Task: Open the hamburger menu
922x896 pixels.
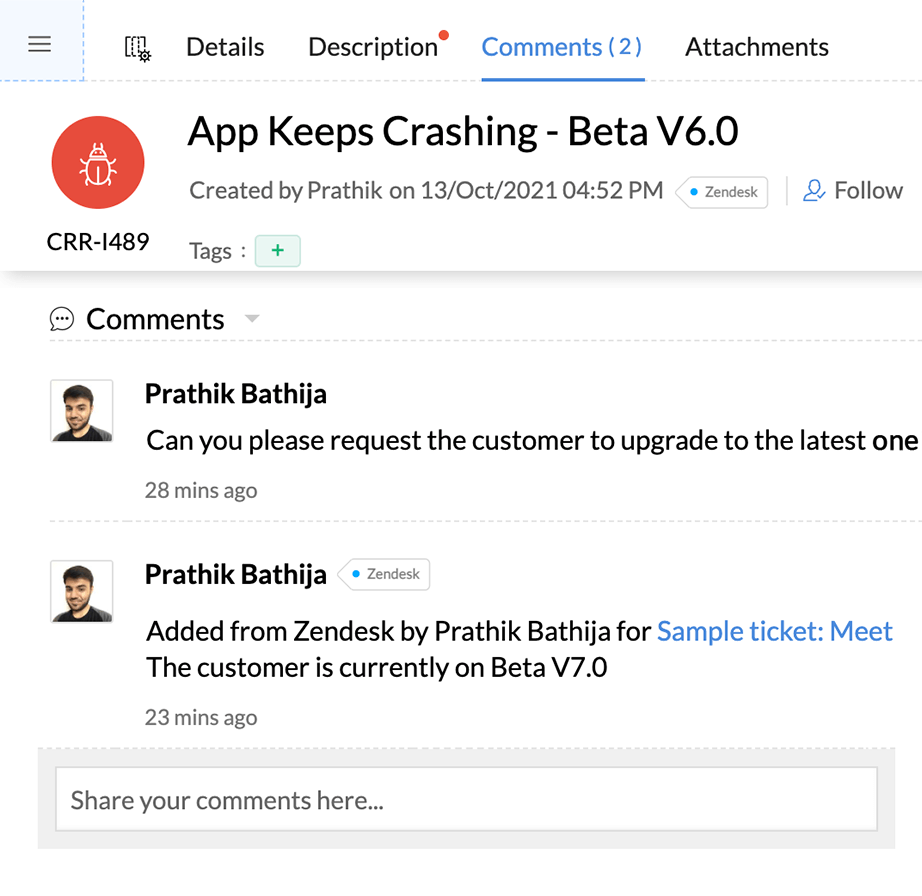Action: [x=39, y=45]
